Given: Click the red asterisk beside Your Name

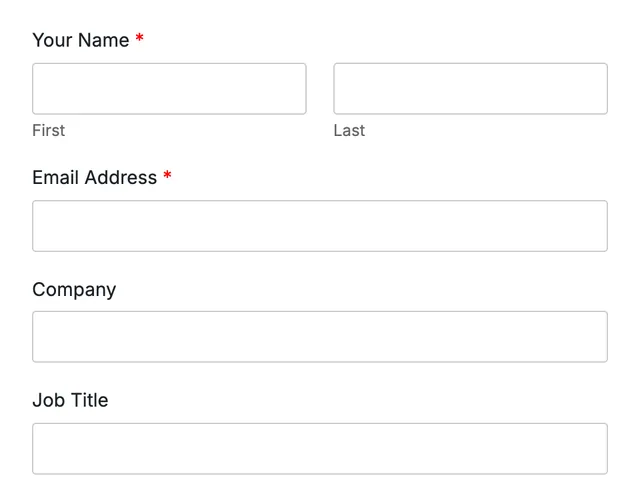Looking at the screenshot, I should tap(140, 38).
